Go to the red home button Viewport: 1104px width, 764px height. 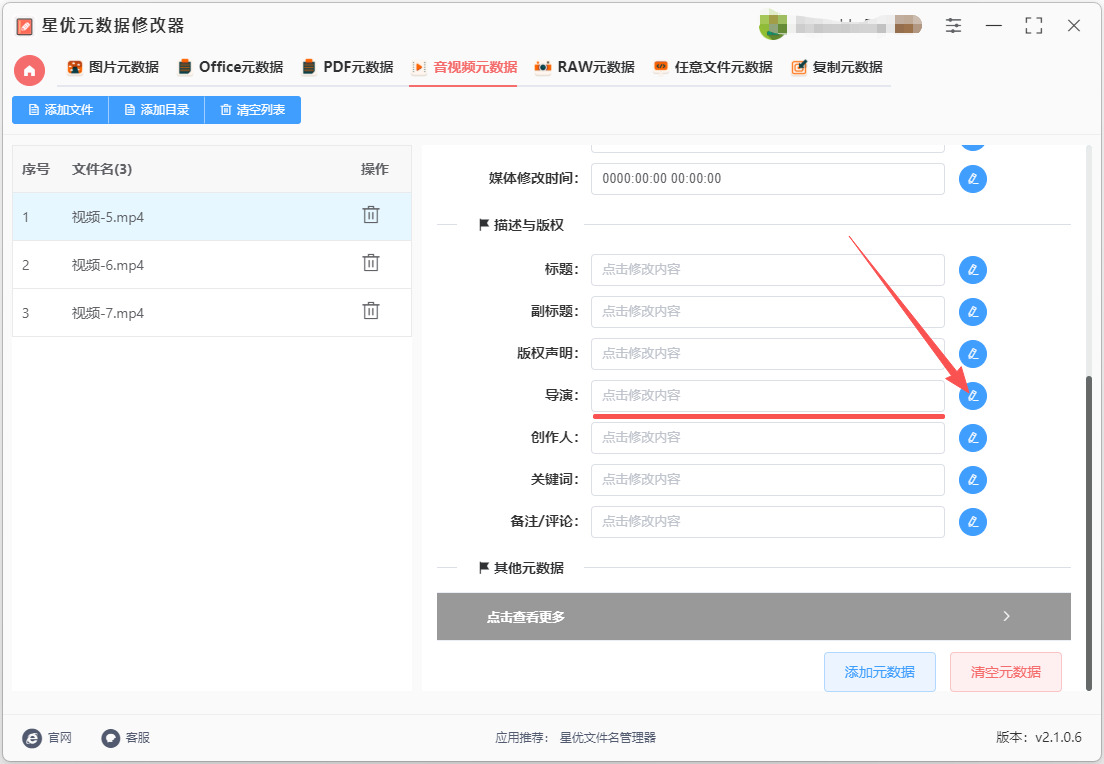click(30, 70)
